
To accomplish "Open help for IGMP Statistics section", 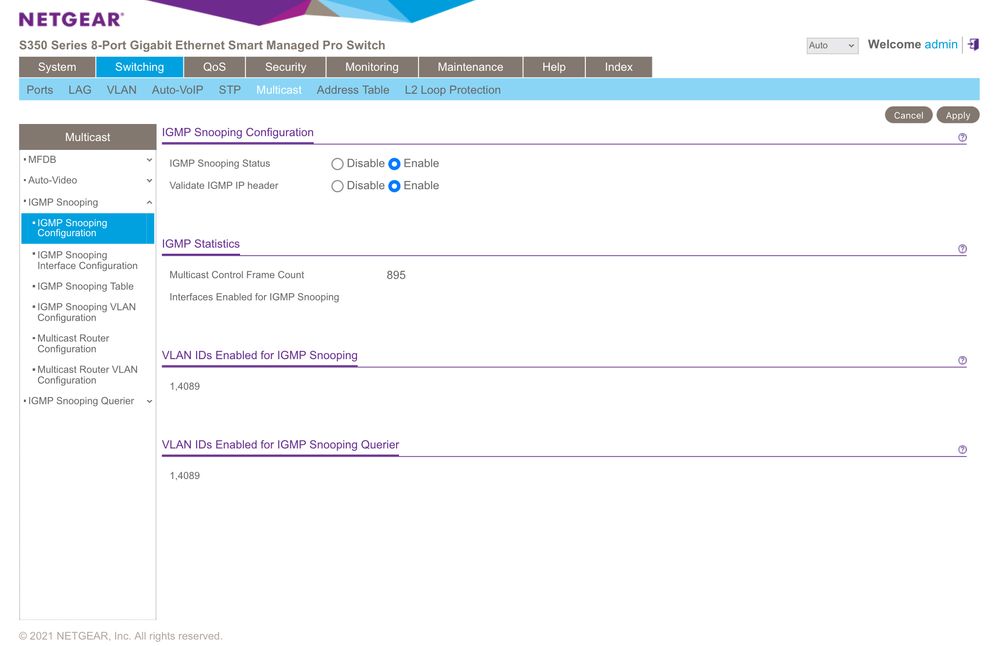I will (962, 250).
